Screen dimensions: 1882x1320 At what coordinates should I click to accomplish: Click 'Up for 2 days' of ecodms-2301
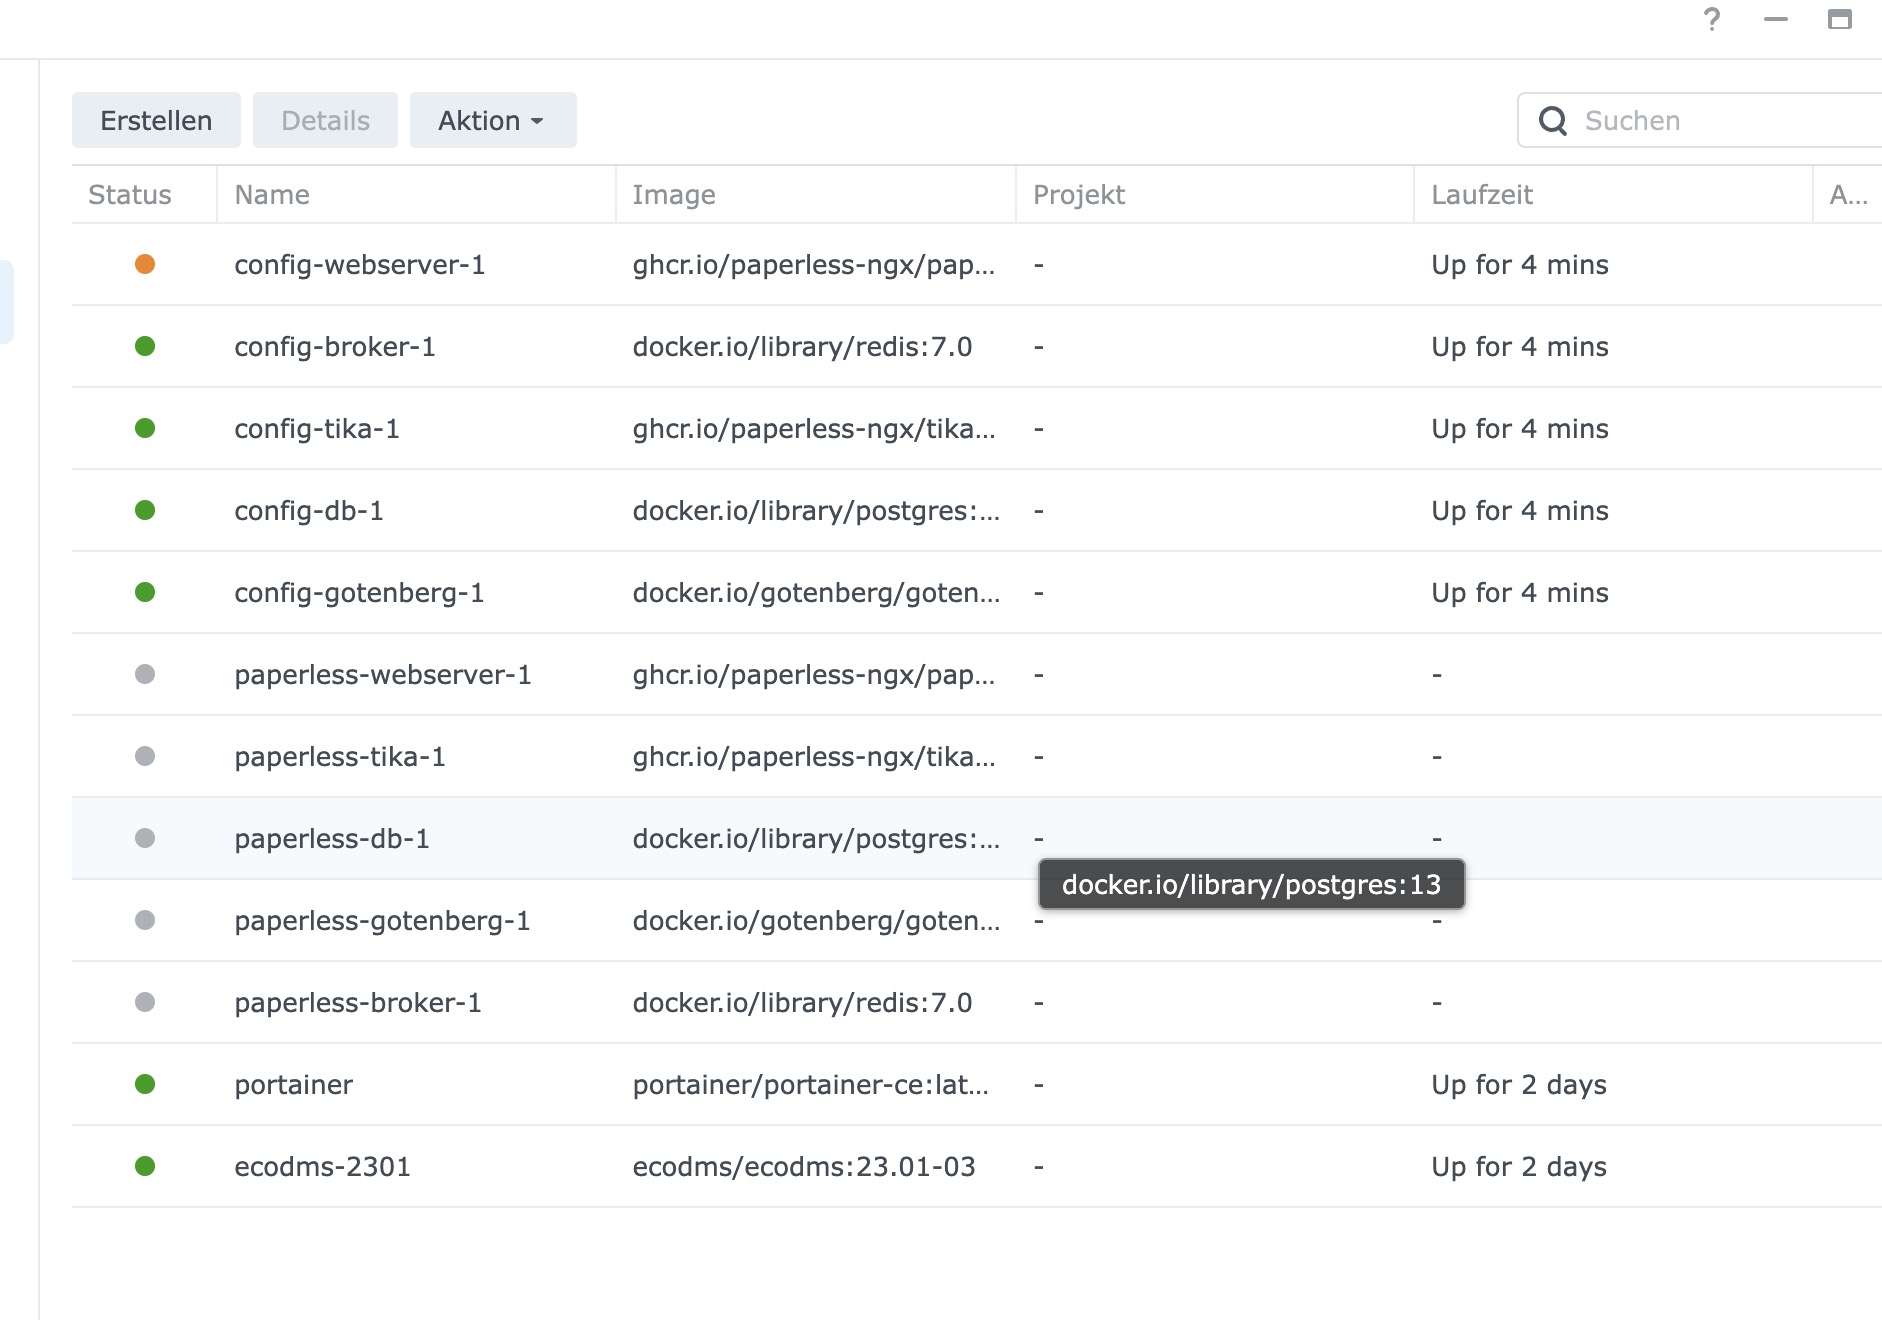click(x=1519, y=1167)
